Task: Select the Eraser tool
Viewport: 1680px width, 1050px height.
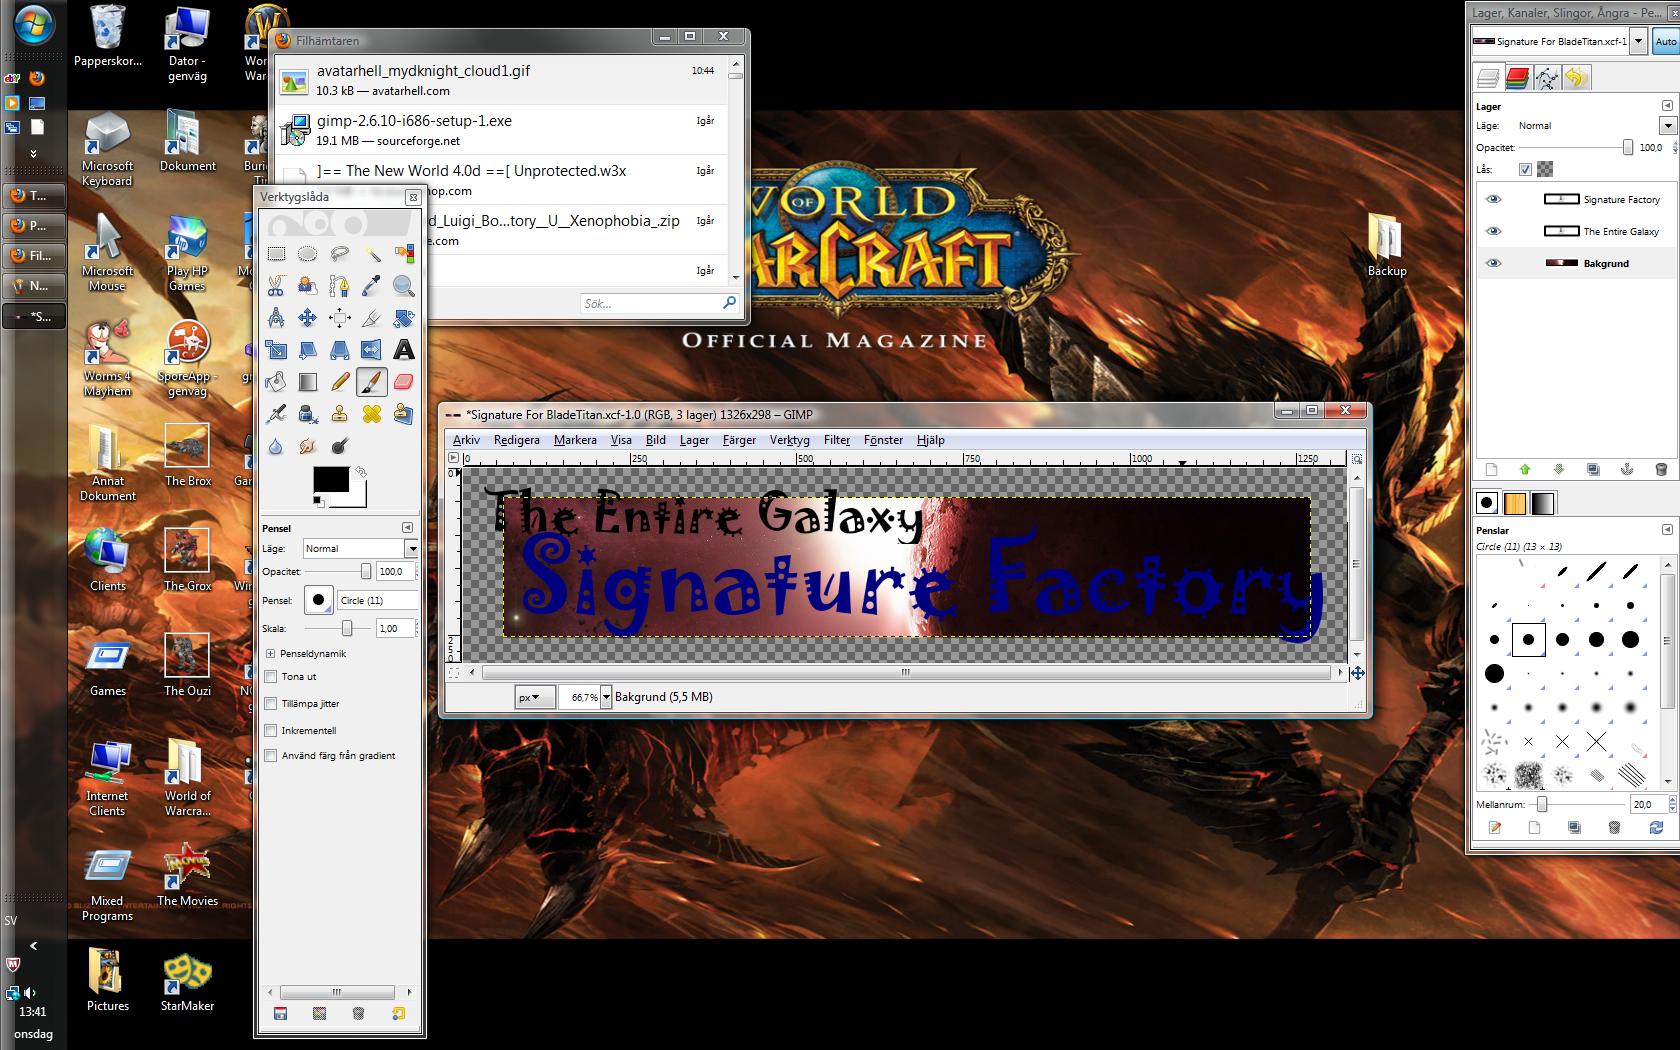Action: (404, 382)
